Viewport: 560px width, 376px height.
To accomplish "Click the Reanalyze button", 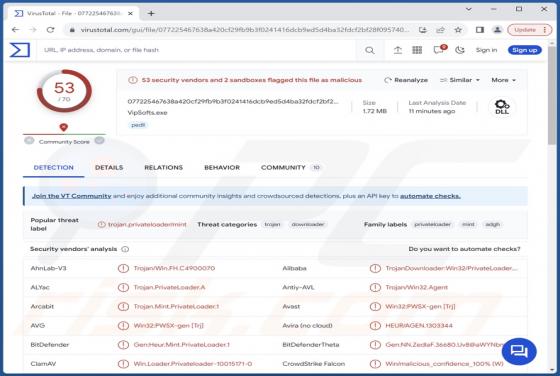I will tap(406, 80).
